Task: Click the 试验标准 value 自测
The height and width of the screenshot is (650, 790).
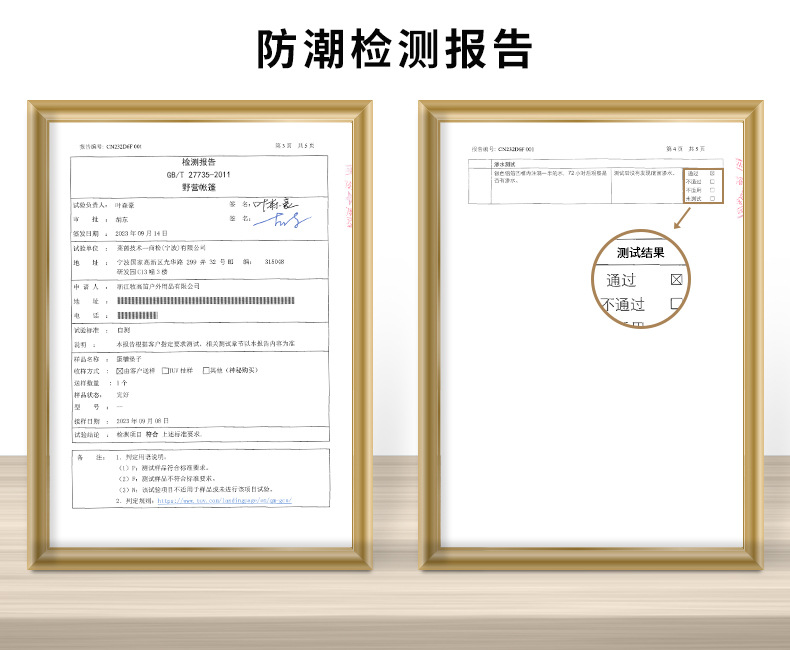Action: pyautogui.click(x=123, y=331)
